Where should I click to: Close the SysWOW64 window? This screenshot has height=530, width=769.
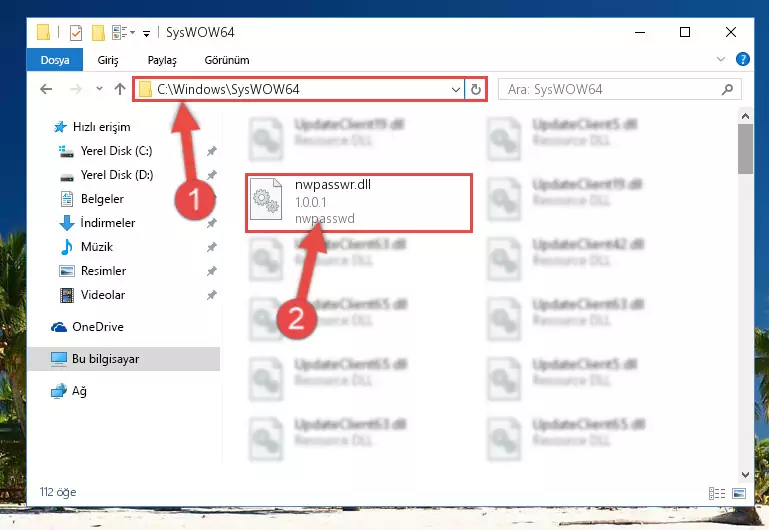pyautogui.click(x=731, y=32)
